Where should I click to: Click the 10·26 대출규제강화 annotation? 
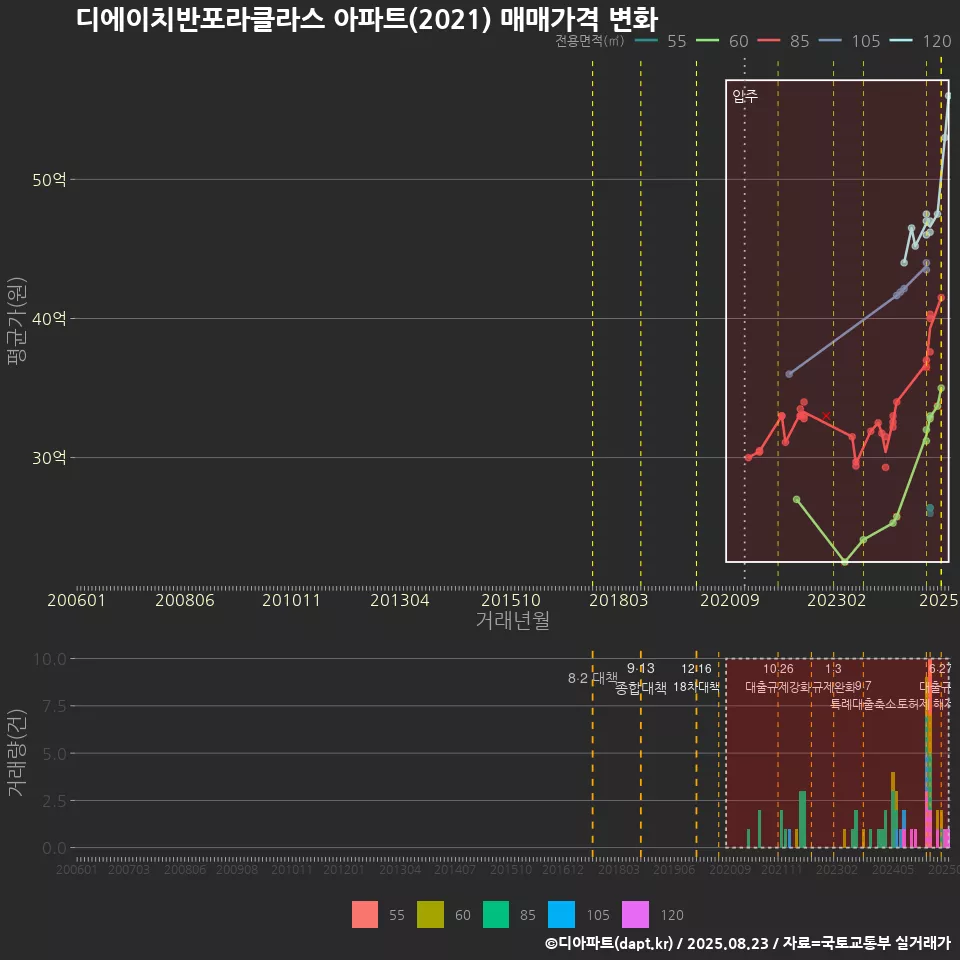(x=779, y=678)
